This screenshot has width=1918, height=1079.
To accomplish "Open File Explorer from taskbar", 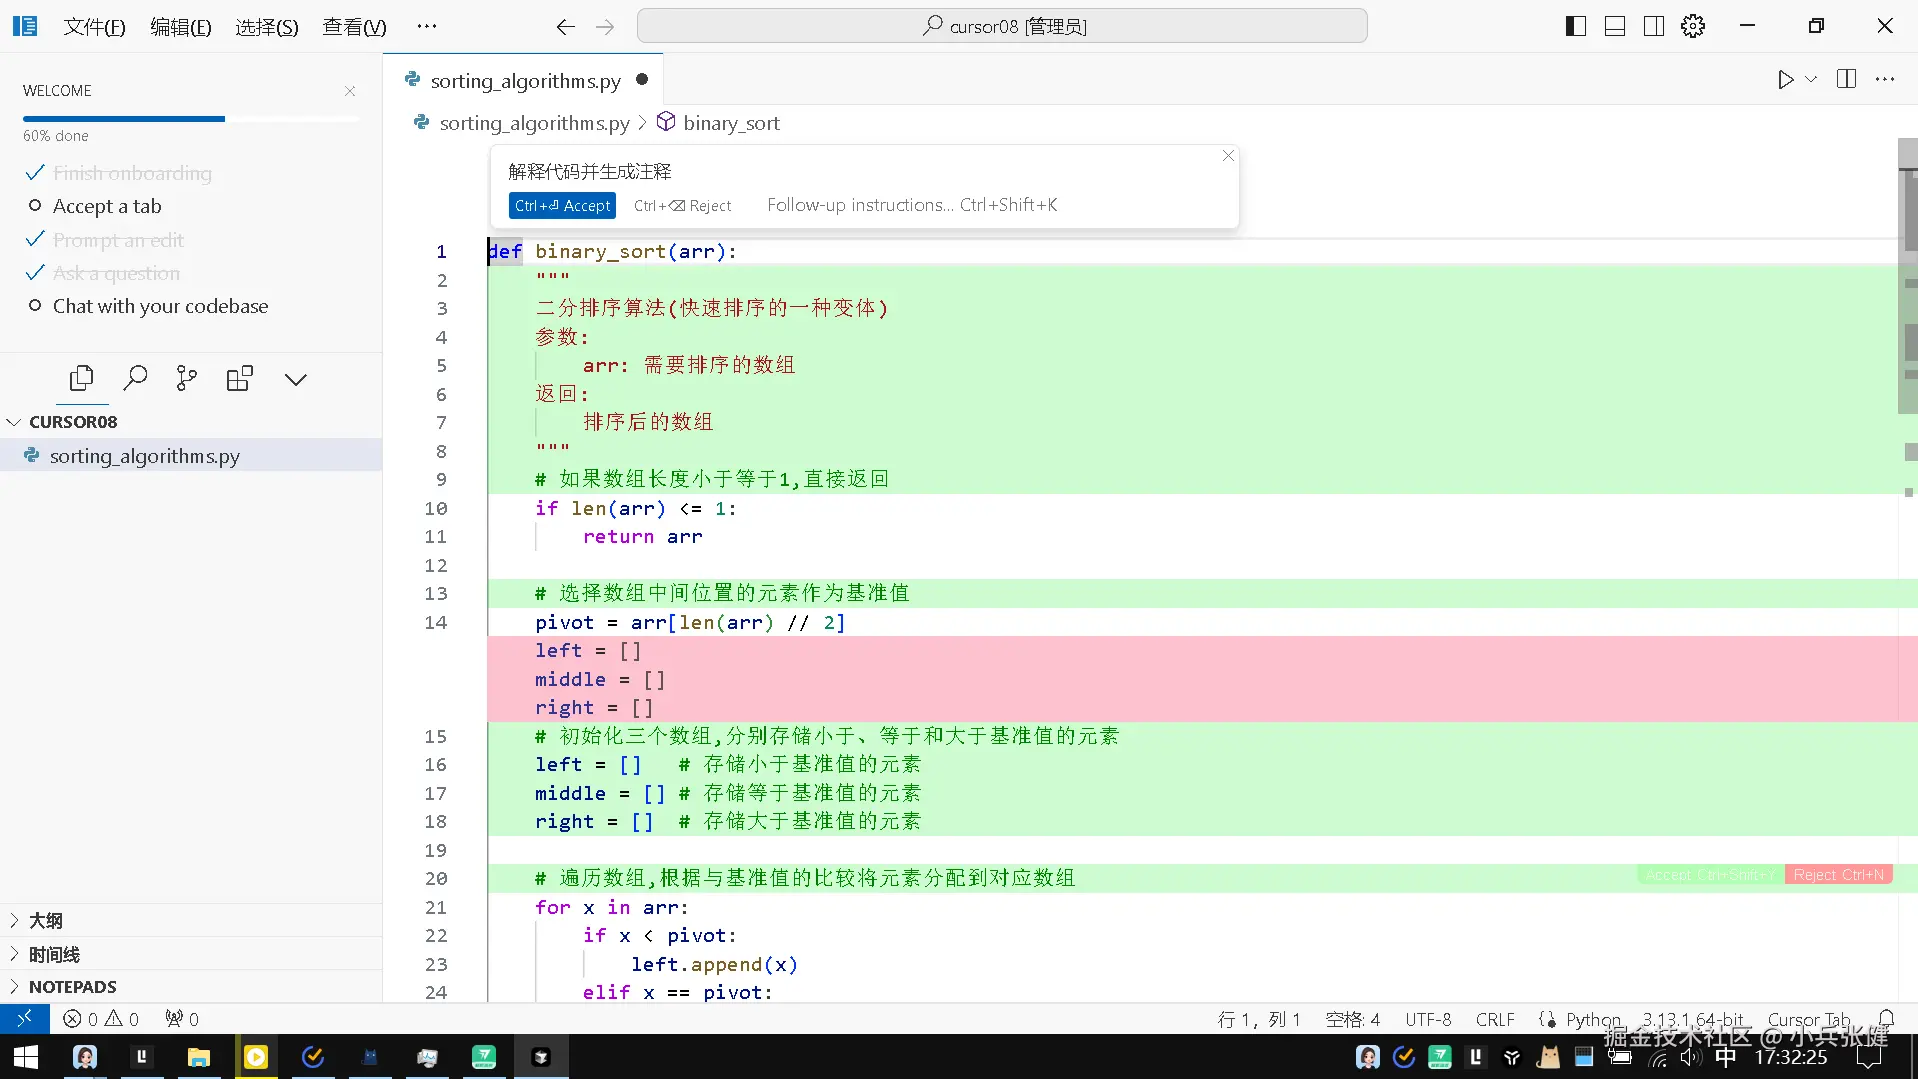I will [x=199, y=1057].
